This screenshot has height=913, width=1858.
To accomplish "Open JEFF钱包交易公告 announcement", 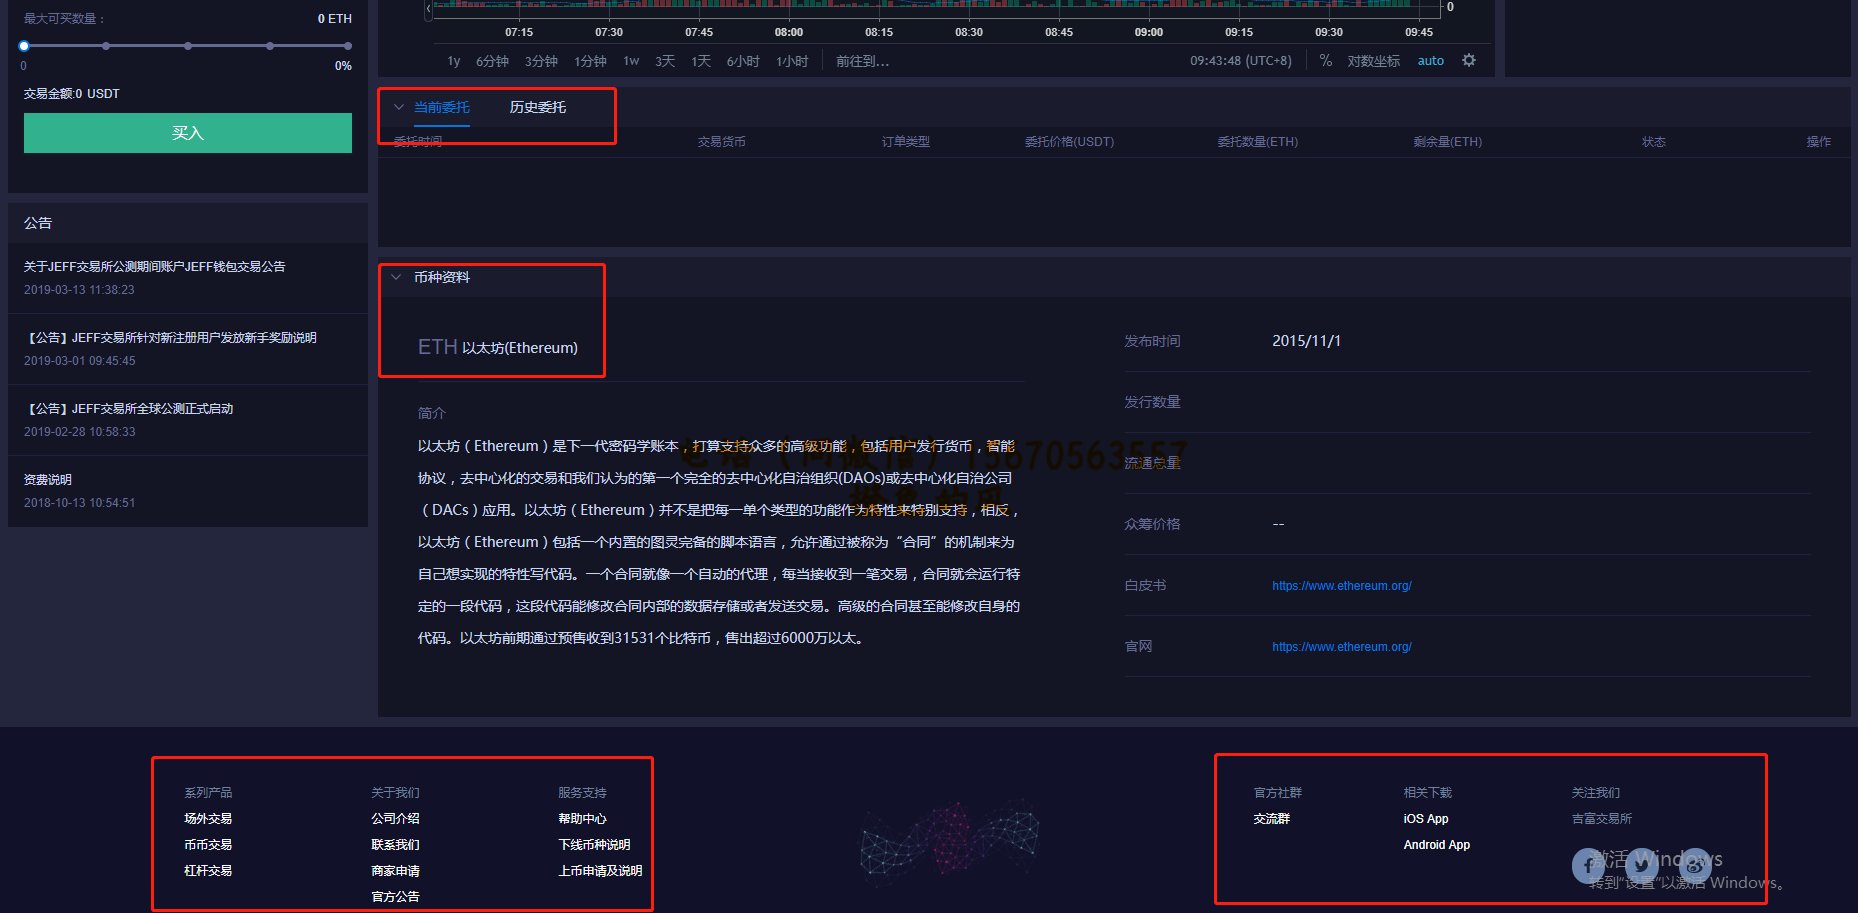I will [x=155, y=267].
